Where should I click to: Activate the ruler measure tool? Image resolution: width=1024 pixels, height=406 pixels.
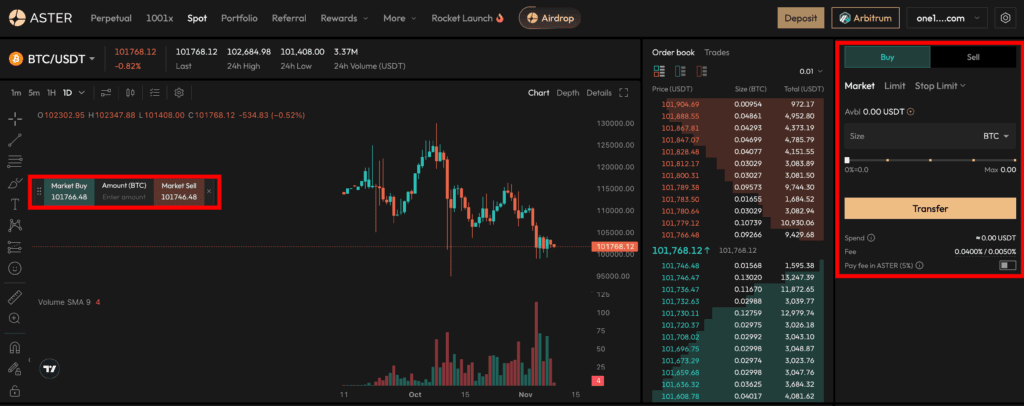coord(15,297)
